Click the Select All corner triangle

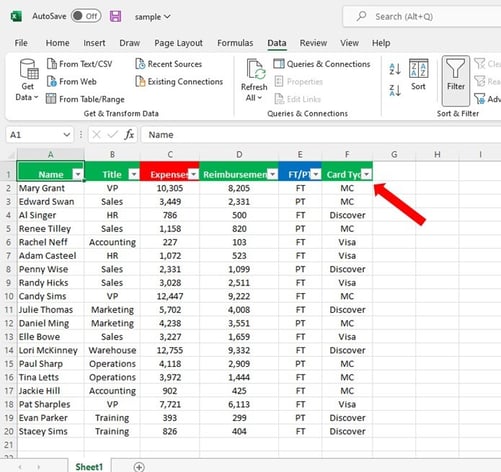[11, 155]
